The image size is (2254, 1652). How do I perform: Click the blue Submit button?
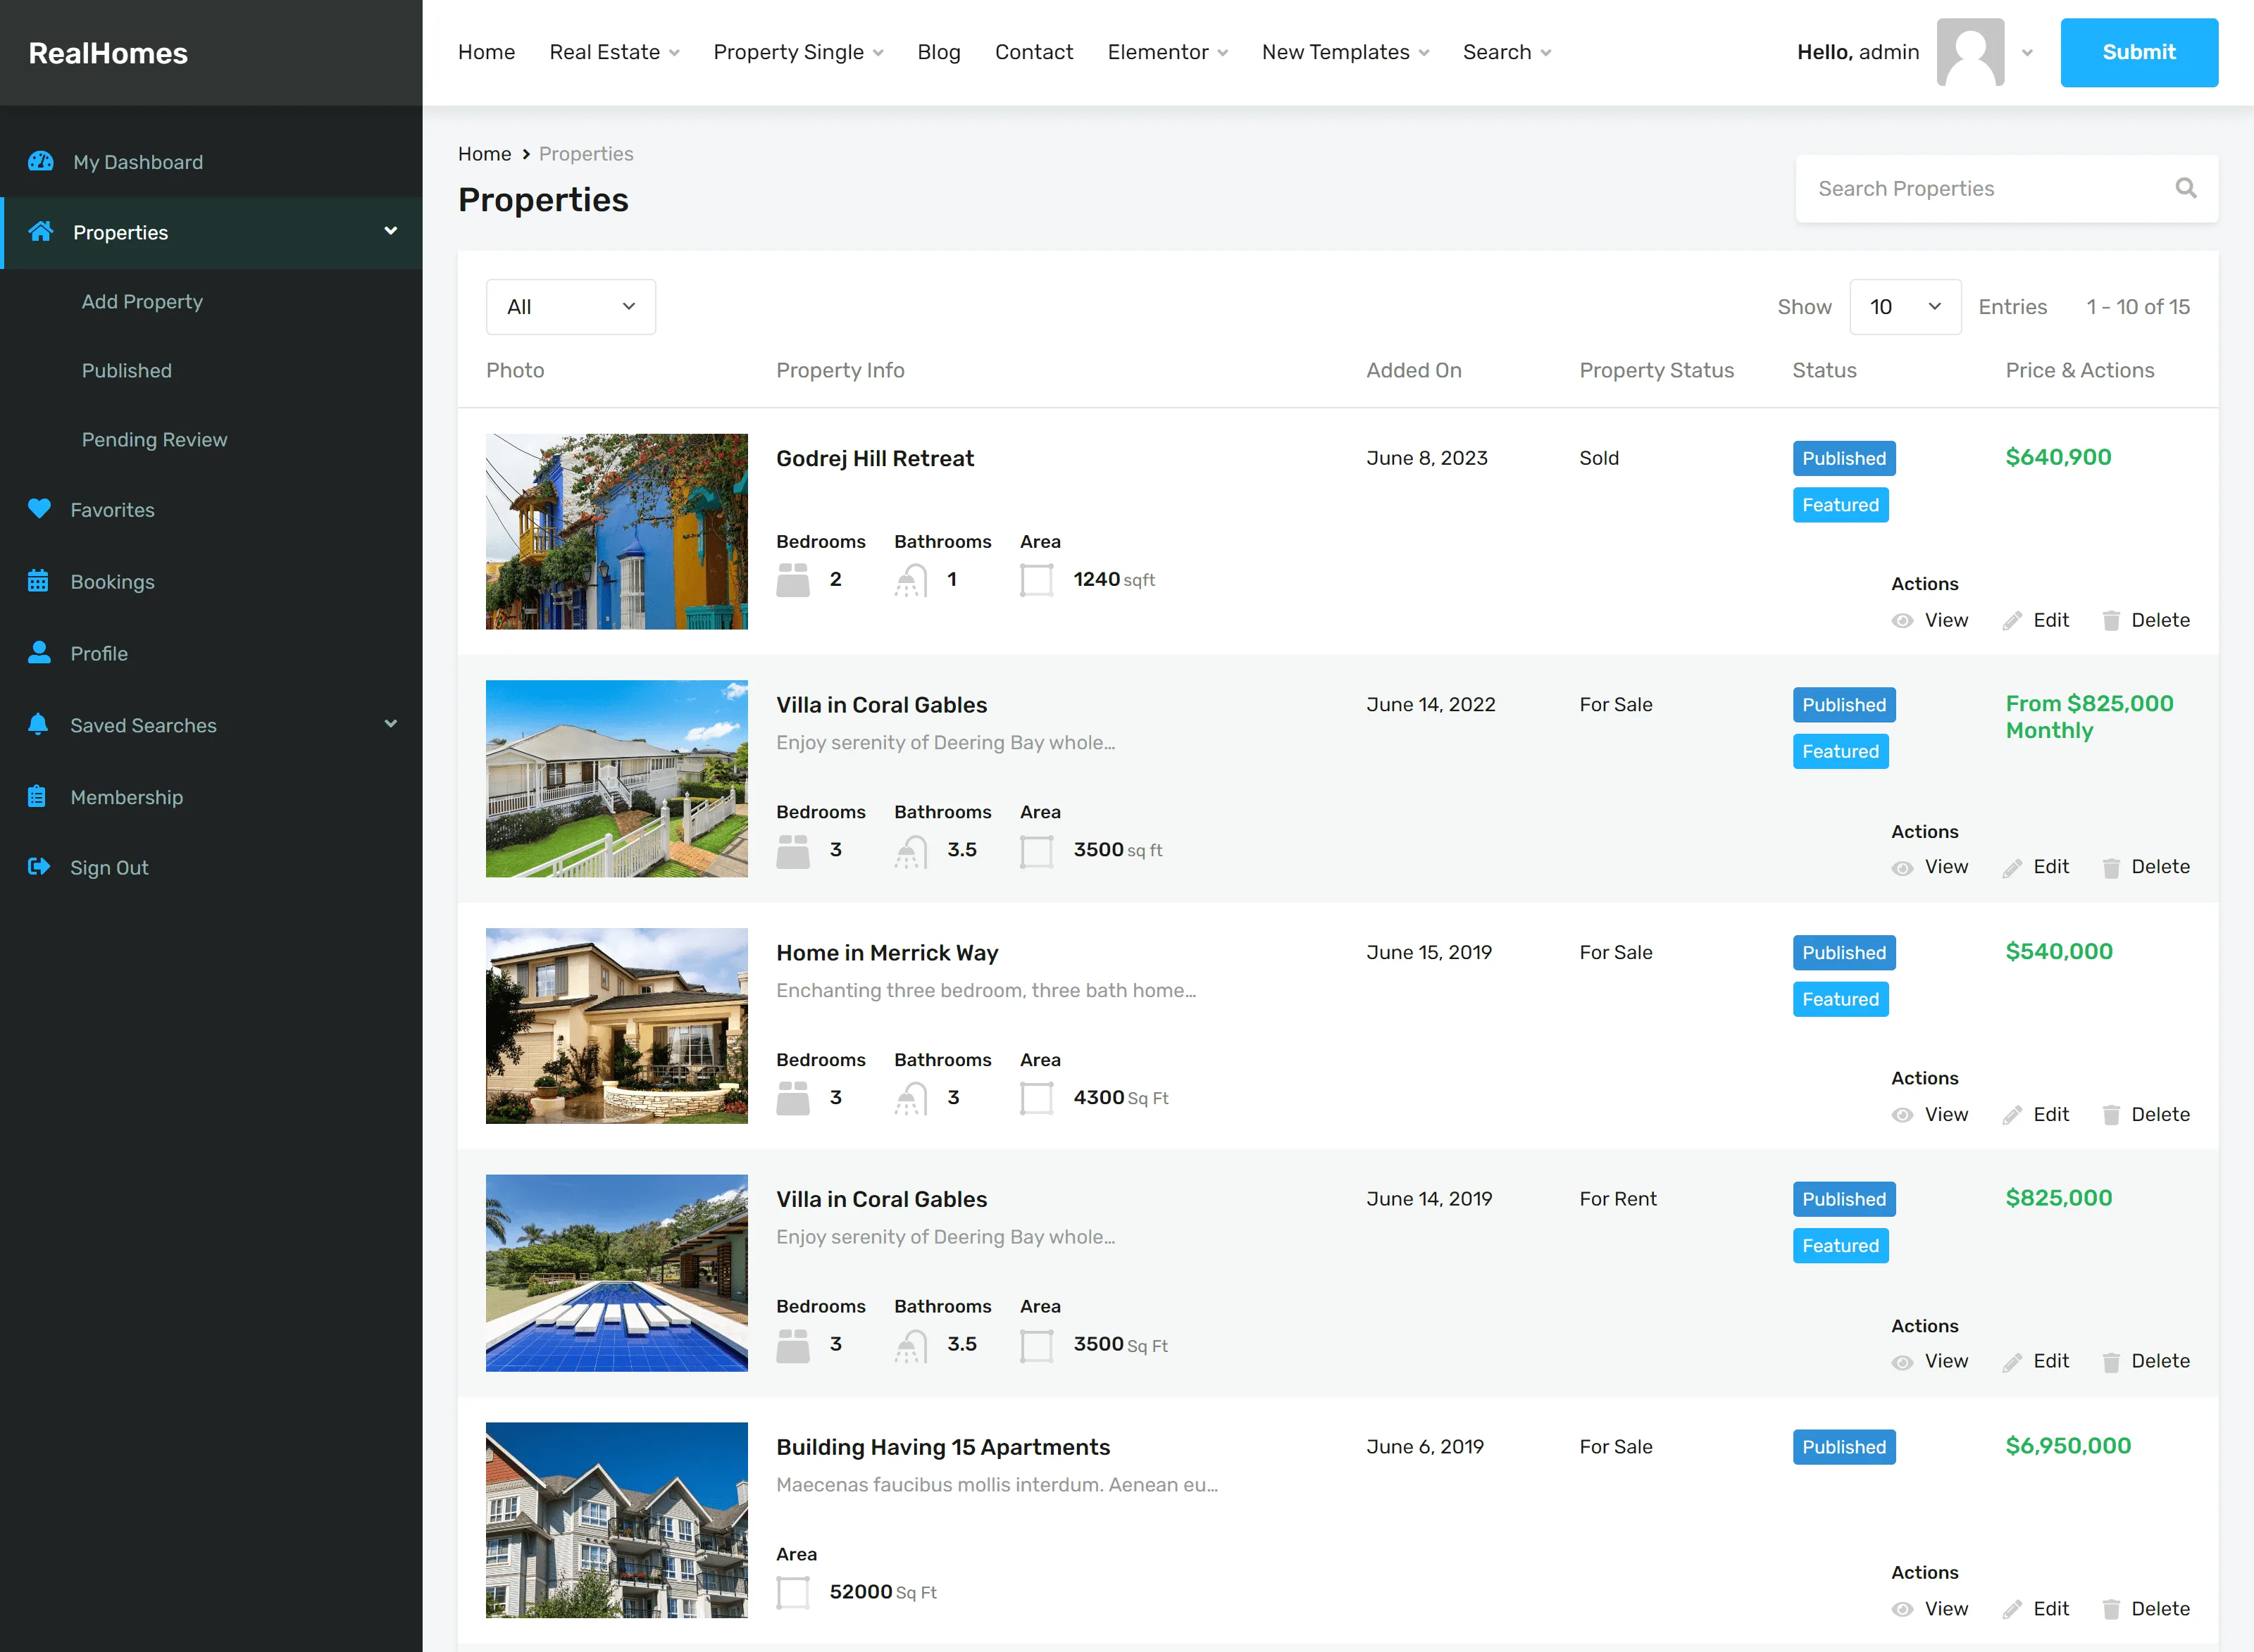(2139, 52)
